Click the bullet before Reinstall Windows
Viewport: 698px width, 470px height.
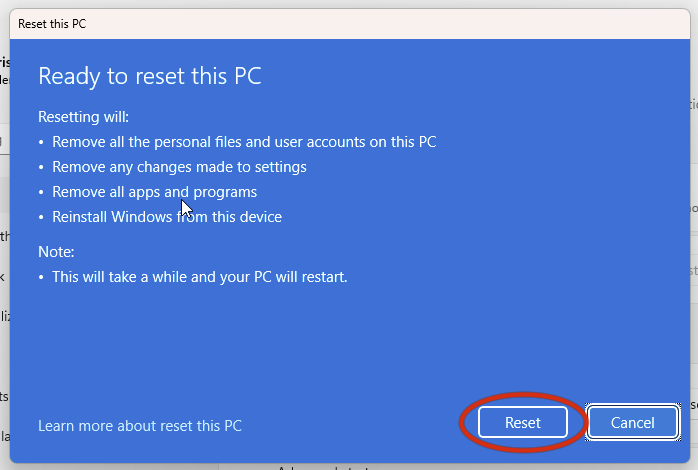(x=41, y=217)
